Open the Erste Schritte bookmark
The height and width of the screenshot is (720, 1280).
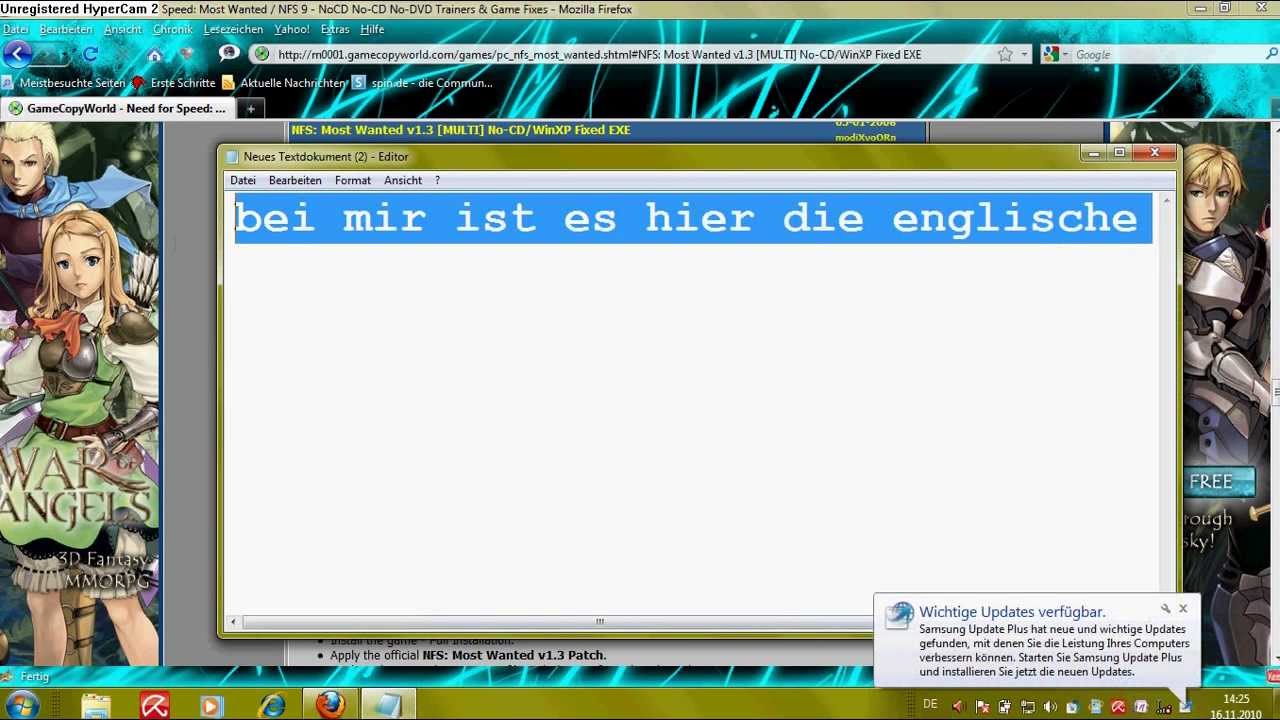(174, 83)
